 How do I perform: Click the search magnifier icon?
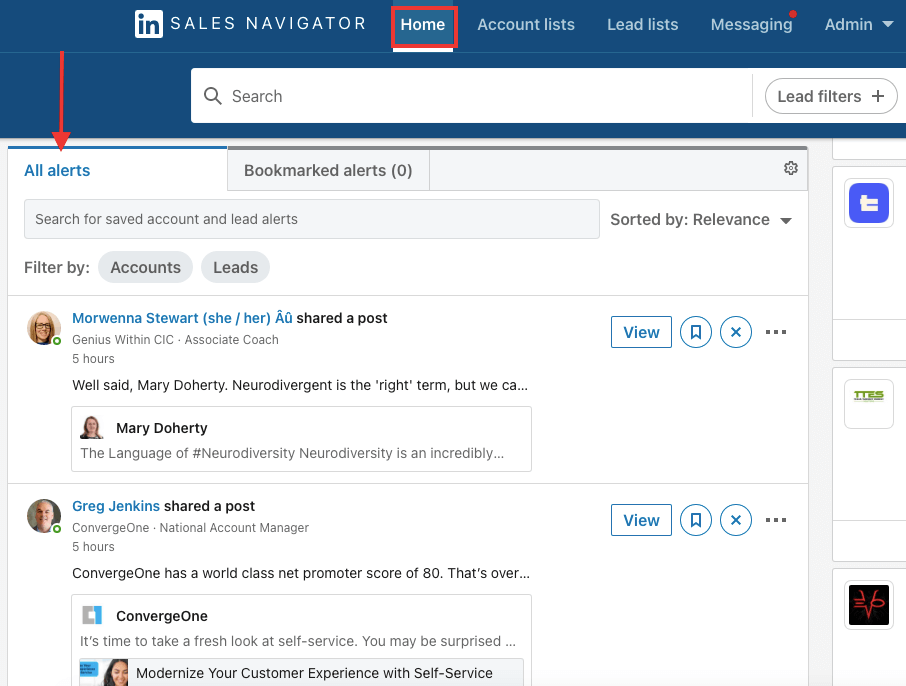213,96
